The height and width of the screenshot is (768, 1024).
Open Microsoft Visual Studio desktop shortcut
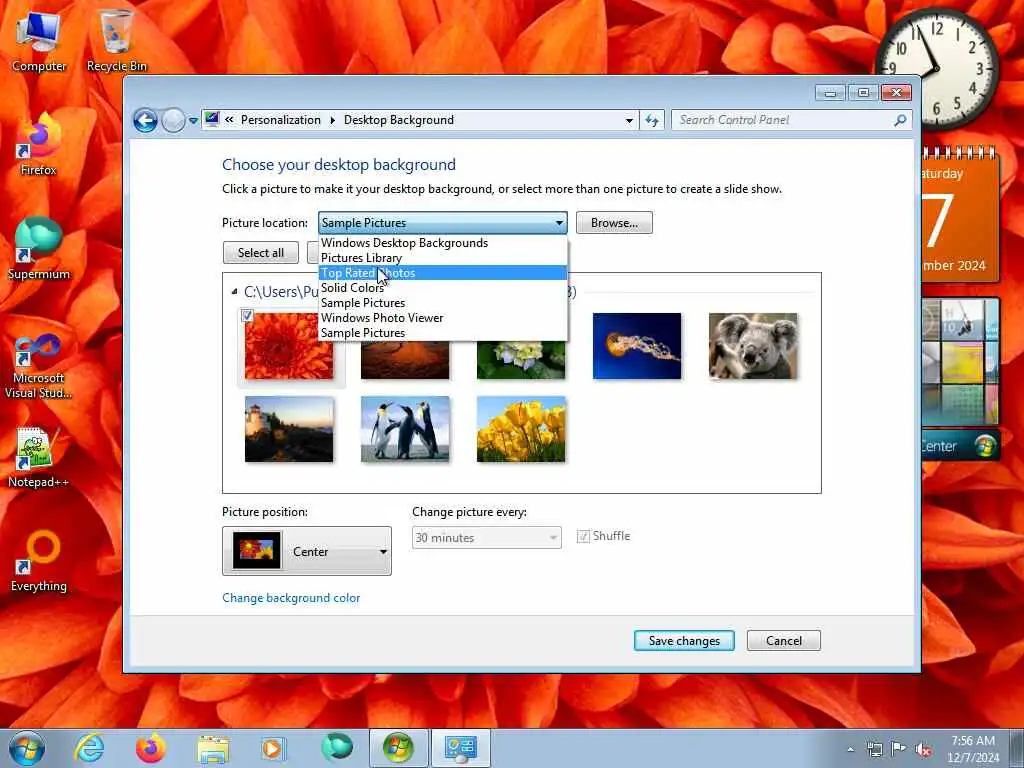(x=39, y=366)
